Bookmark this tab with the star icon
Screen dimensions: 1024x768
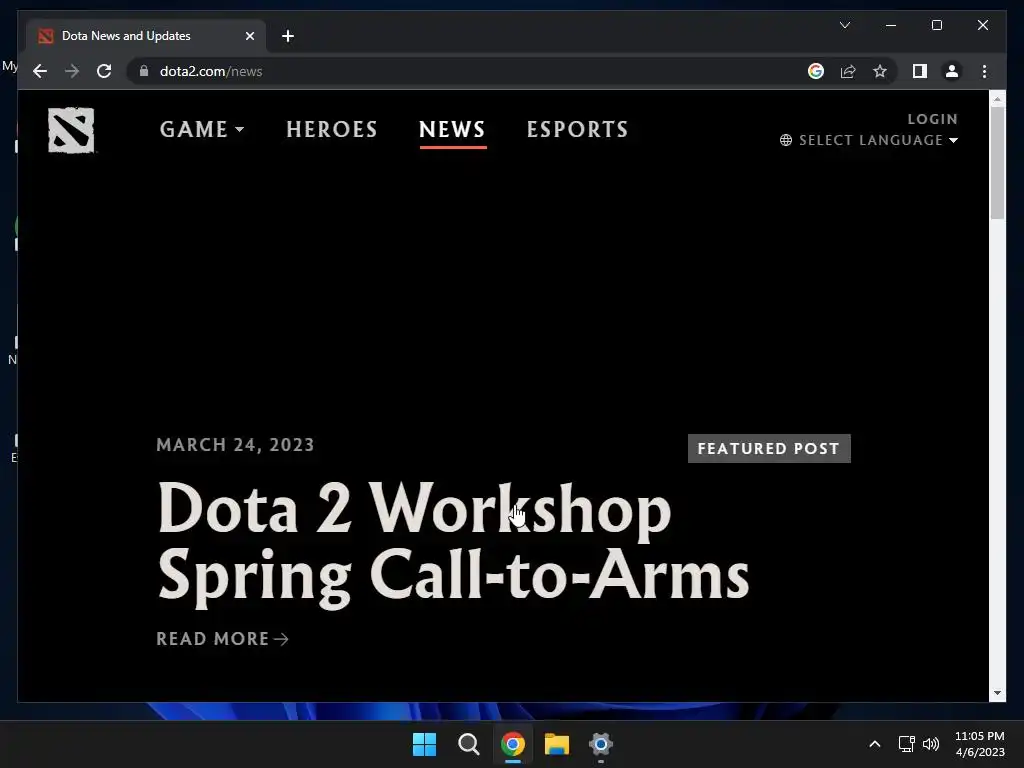click(x=880, y=71)
